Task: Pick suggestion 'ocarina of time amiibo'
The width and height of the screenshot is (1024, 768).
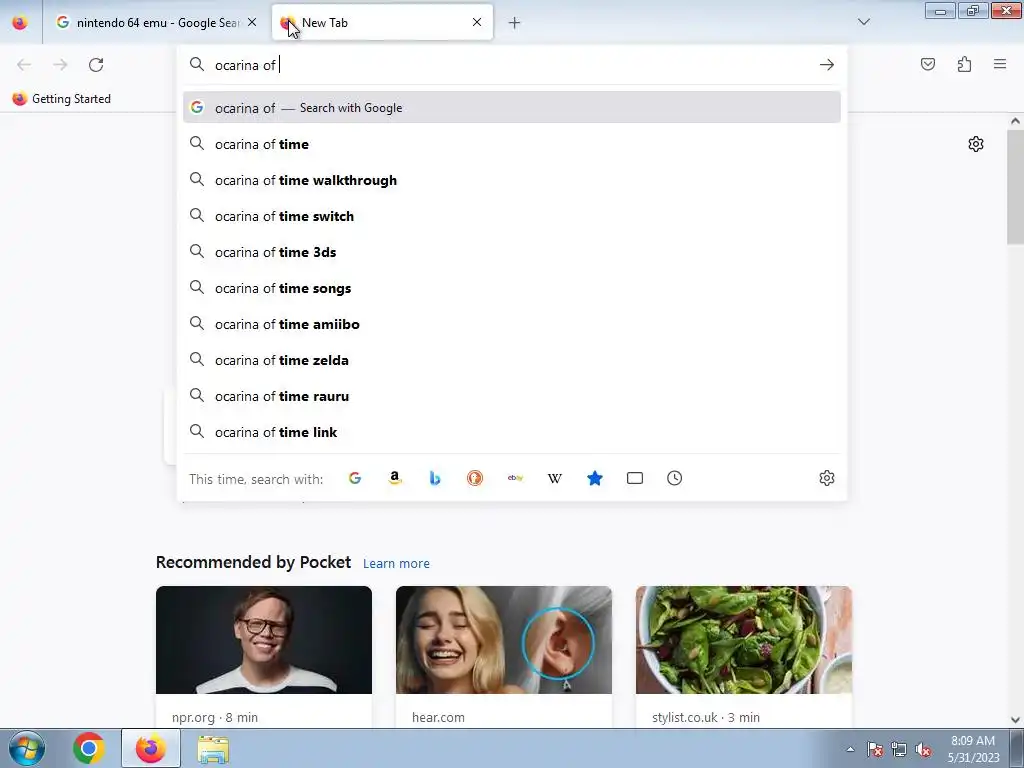Action: 511,324
